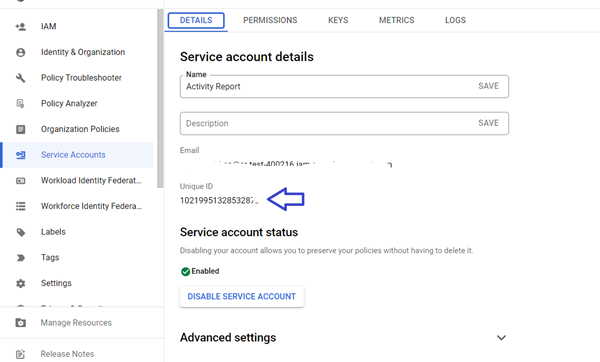Switch to the Keys tab
This screenshot has width=600, height=362.
click(x=338, y=20)
